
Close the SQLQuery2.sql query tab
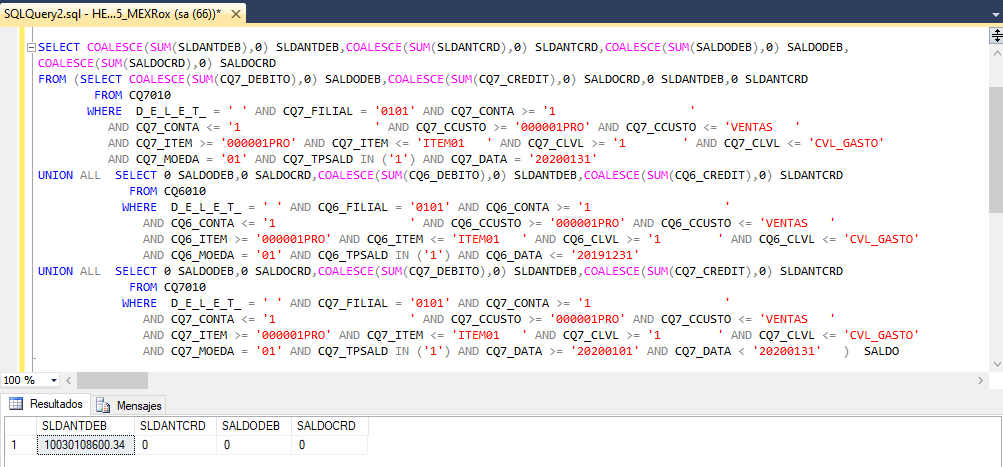point(234,13)
